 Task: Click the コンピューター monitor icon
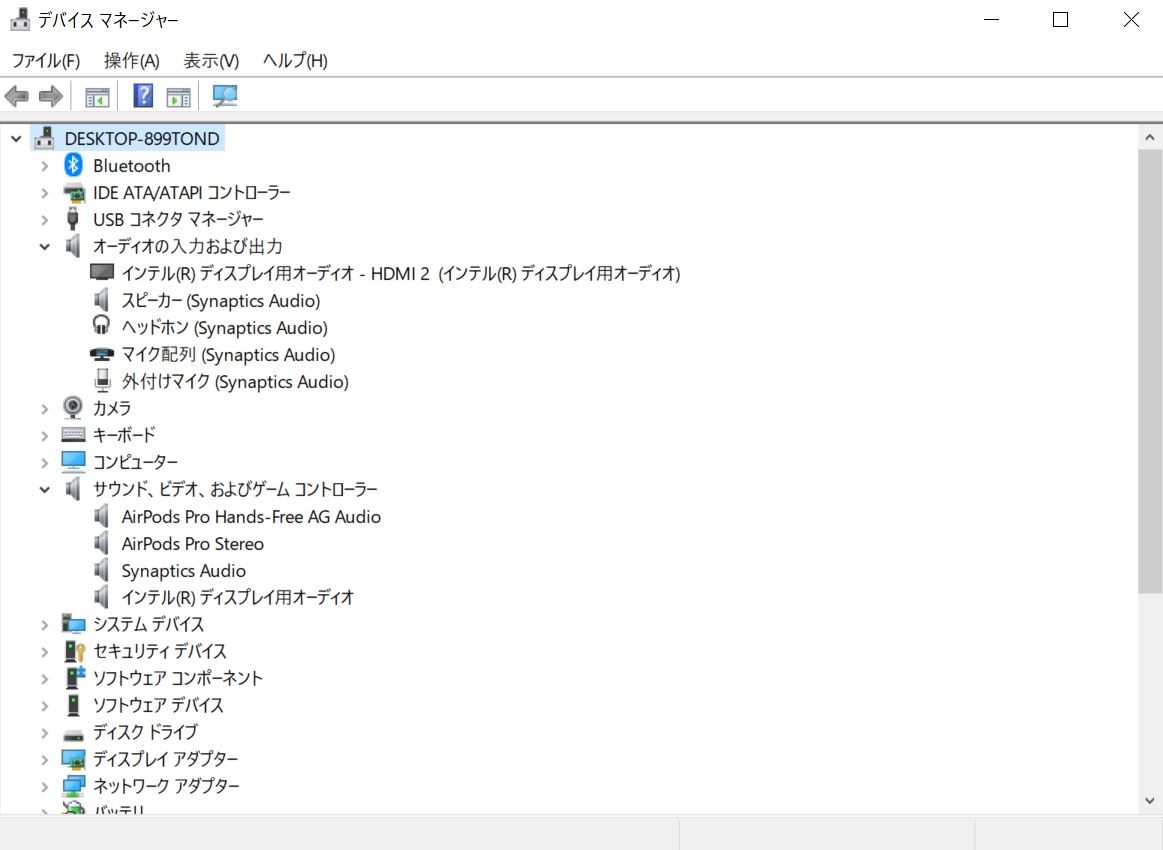(73, 461)
